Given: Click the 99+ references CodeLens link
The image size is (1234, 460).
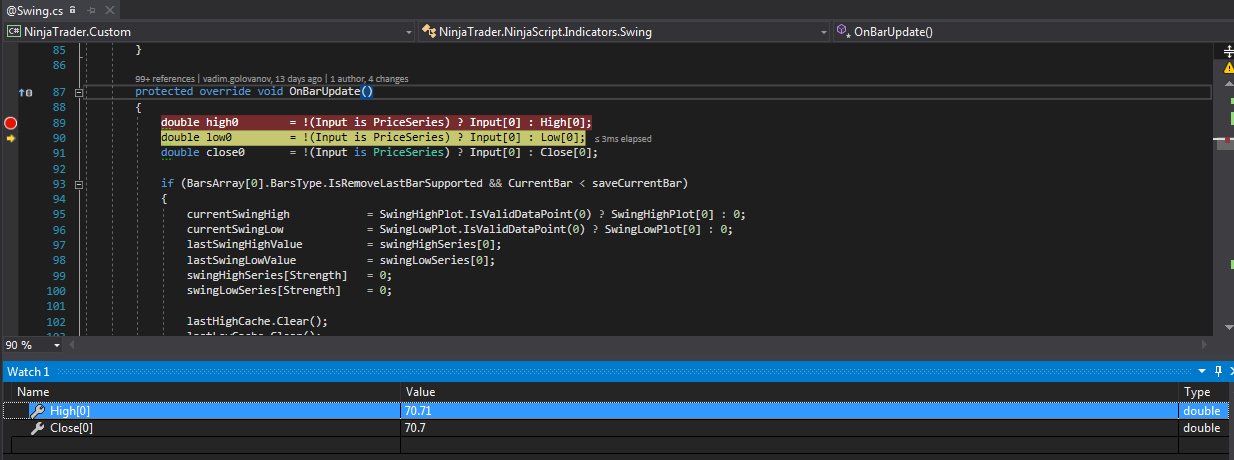Looking at the screenshot, I should coord(165,78).
